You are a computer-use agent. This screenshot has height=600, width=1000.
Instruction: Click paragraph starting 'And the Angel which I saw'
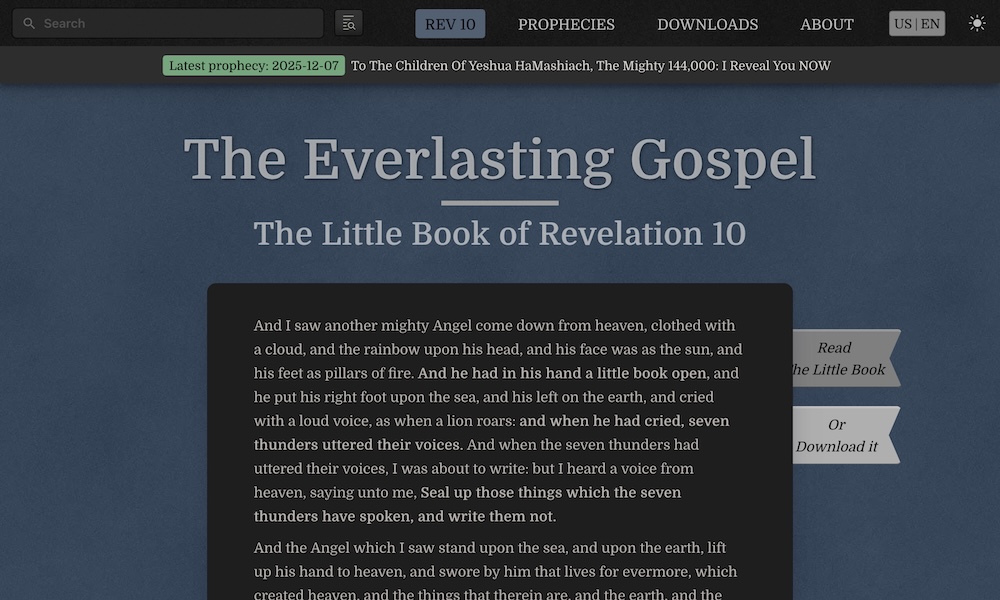click(x=495, y=570)
